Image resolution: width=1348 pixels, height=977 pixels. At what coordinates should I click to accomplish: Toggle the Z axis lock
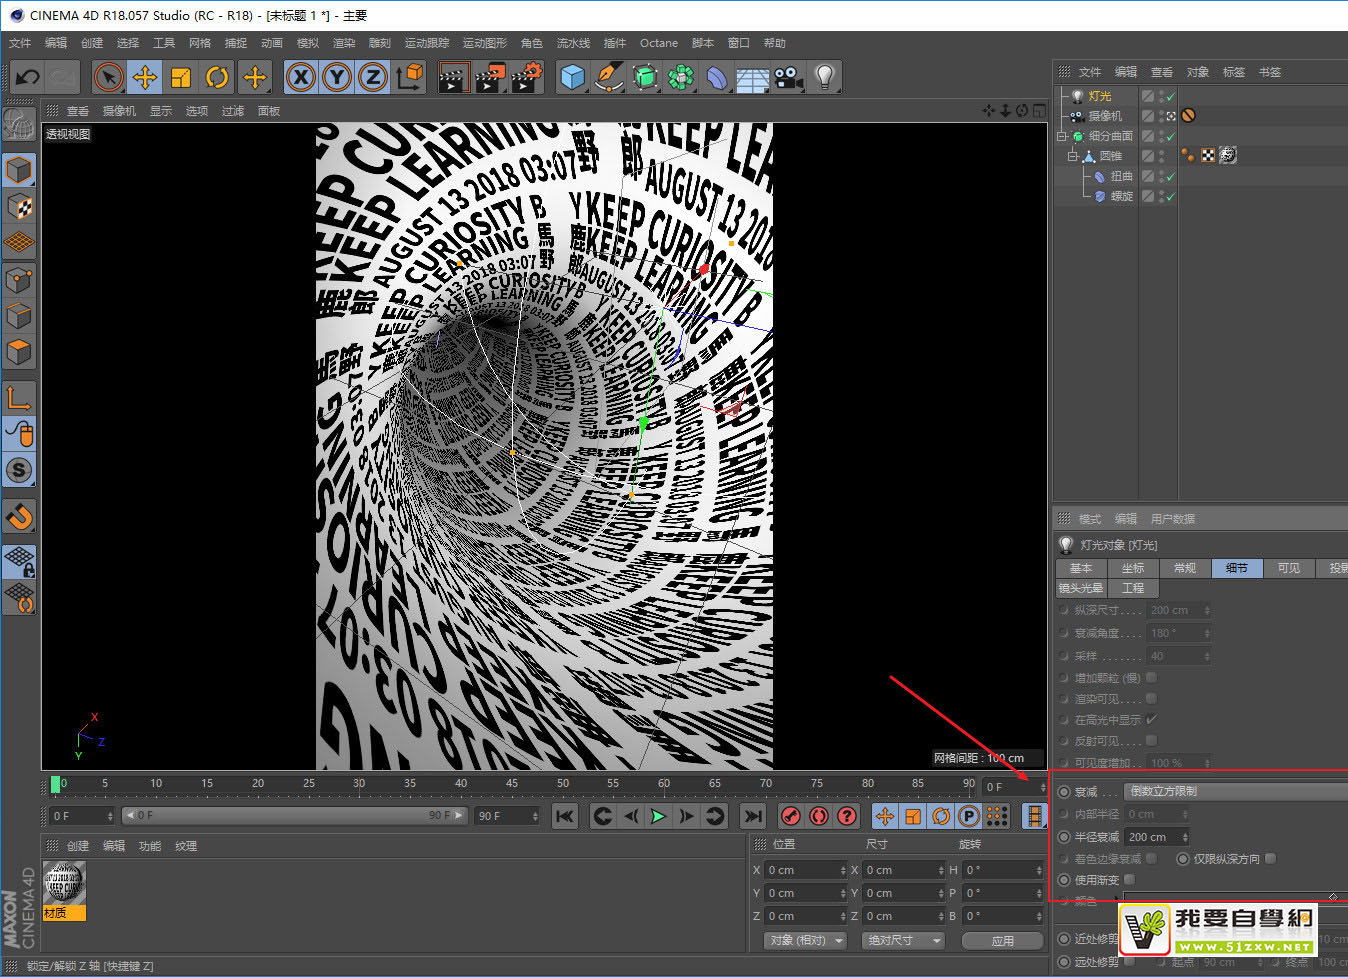pyautogui.click(x=373, y=77)
